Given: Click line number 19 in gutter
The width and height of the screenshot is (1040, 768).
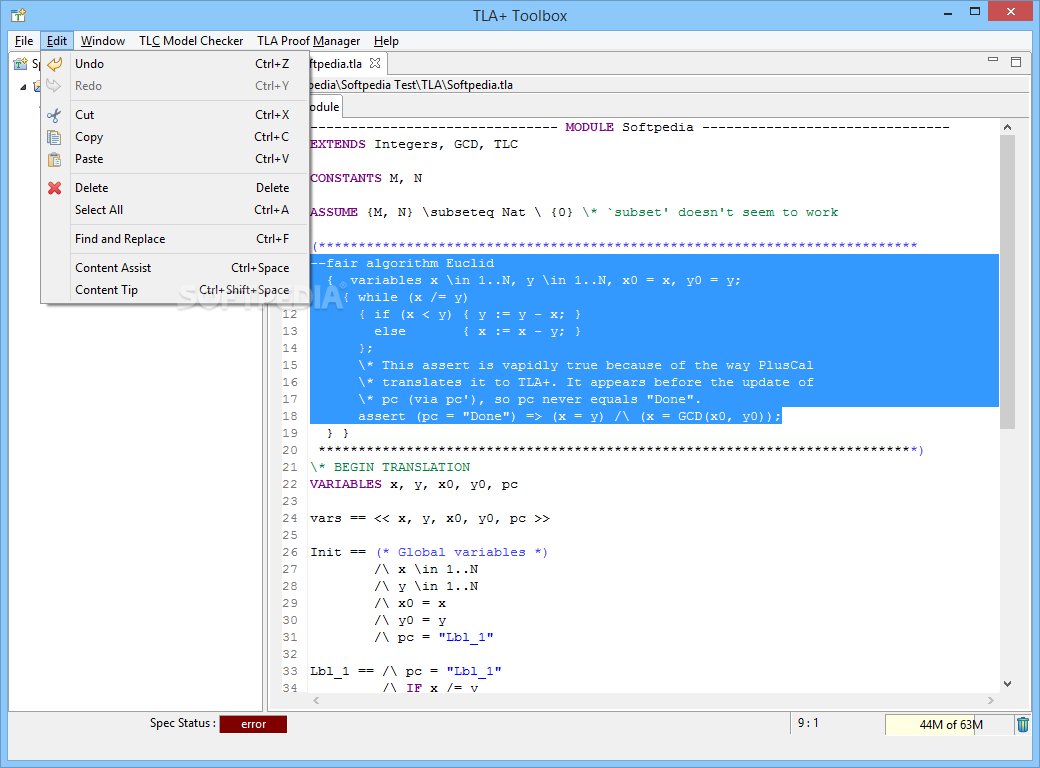Looking at the screenshot, I should pyautogui.click(x=290, y=433).
